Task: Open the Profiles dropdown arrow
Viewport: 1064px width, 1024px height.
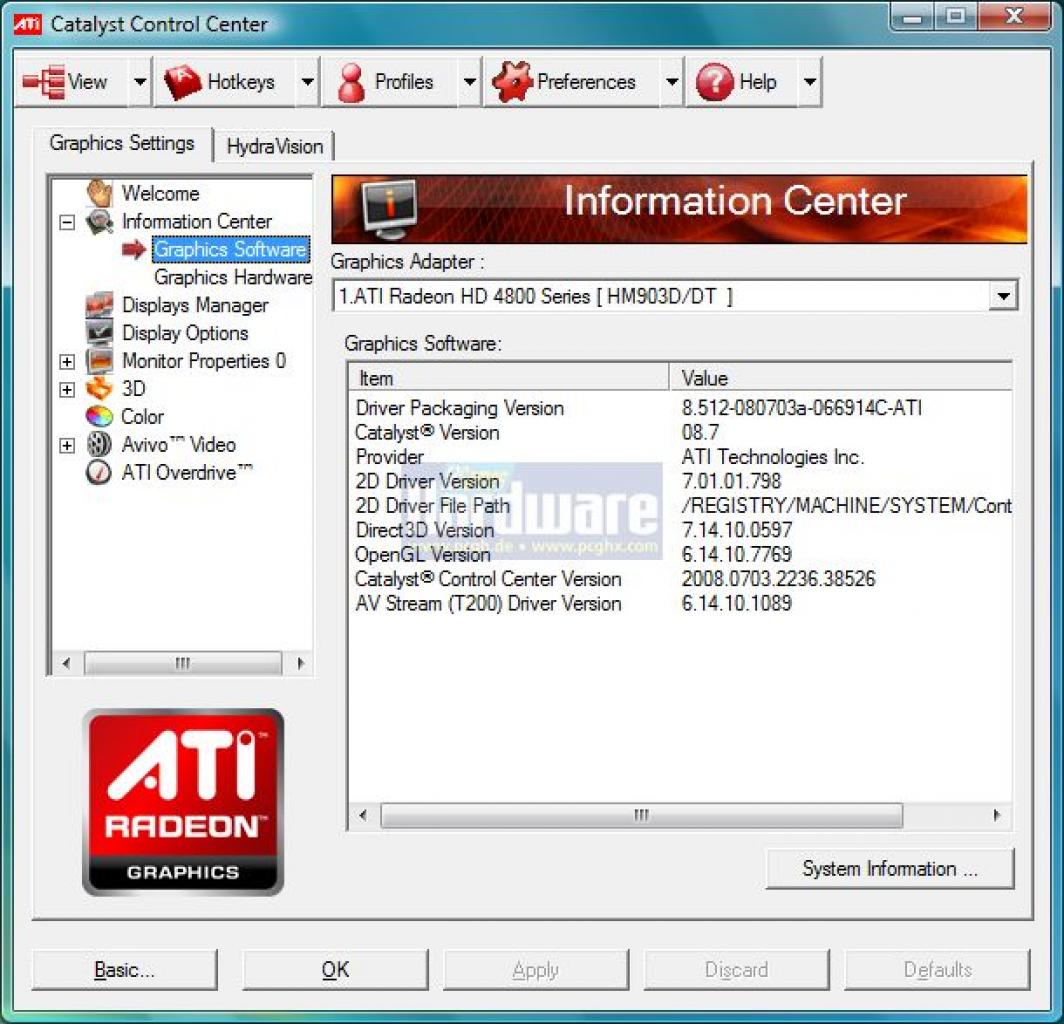Action: tap(470, 82)
